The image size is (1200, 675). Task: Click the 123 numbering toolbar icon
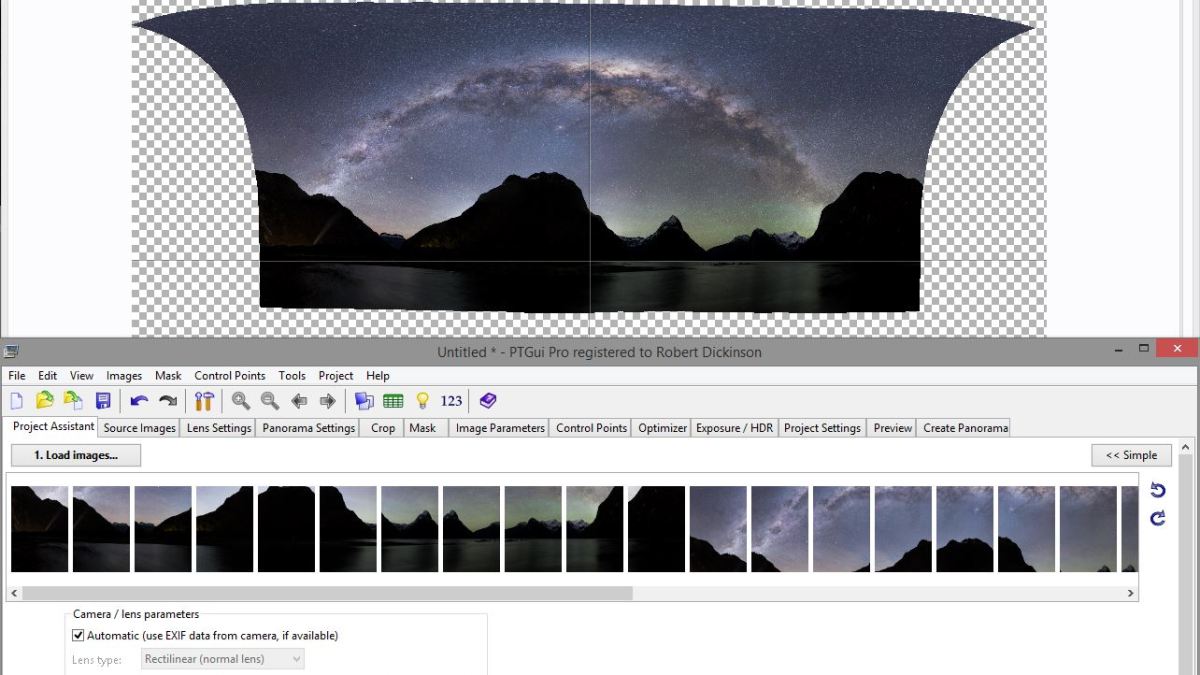[x=451, y=401]
